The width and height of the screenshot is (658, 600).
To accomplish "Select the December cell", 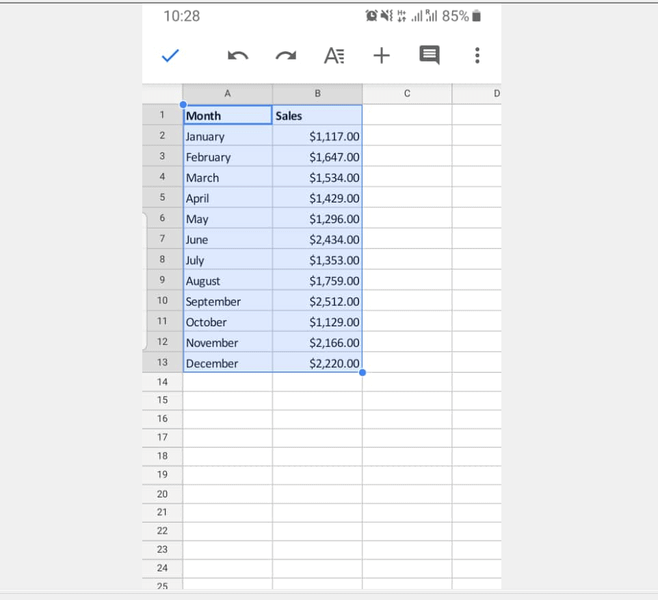I will tap(227, 362).
